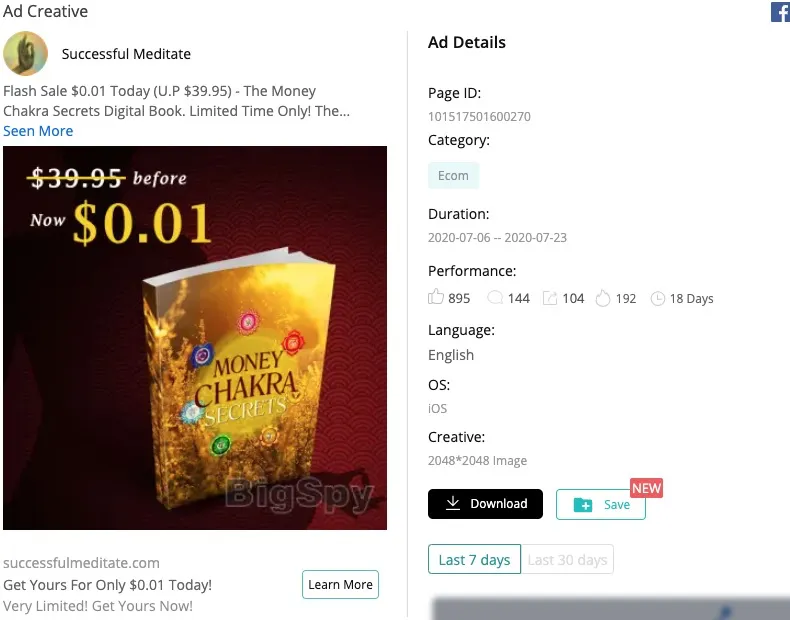Click the Facebook icon in the corner
The height and width of the screenshot is (620, 790).
(x=780, y=12)
